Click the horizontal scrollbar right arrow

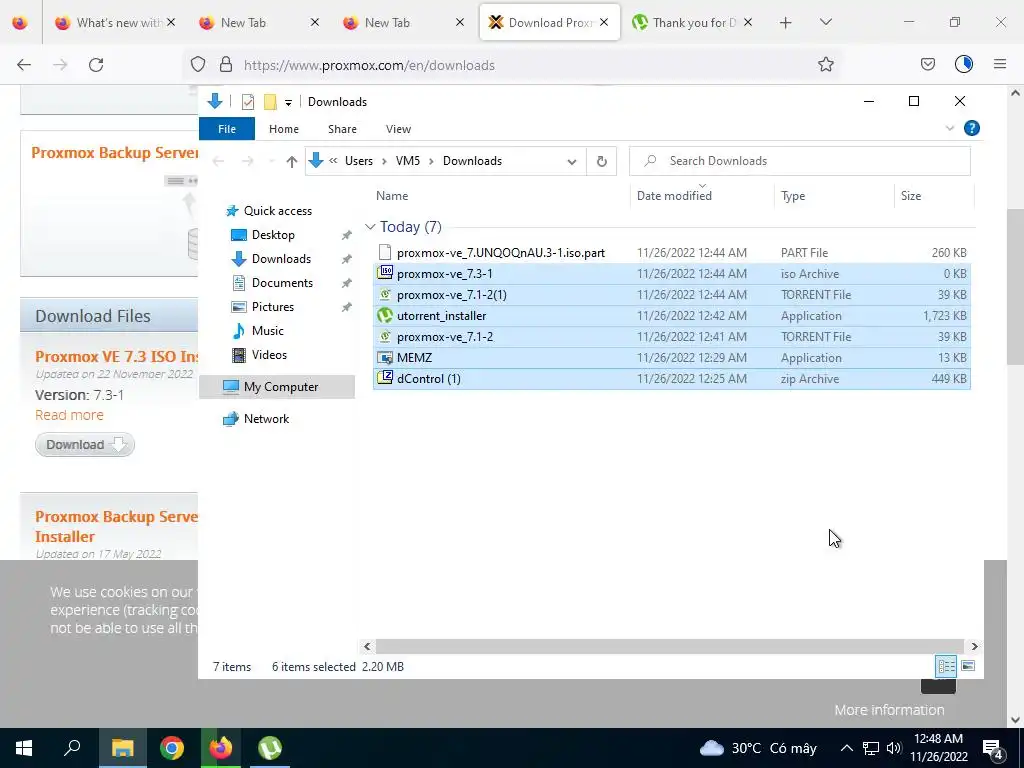[974, 647]
